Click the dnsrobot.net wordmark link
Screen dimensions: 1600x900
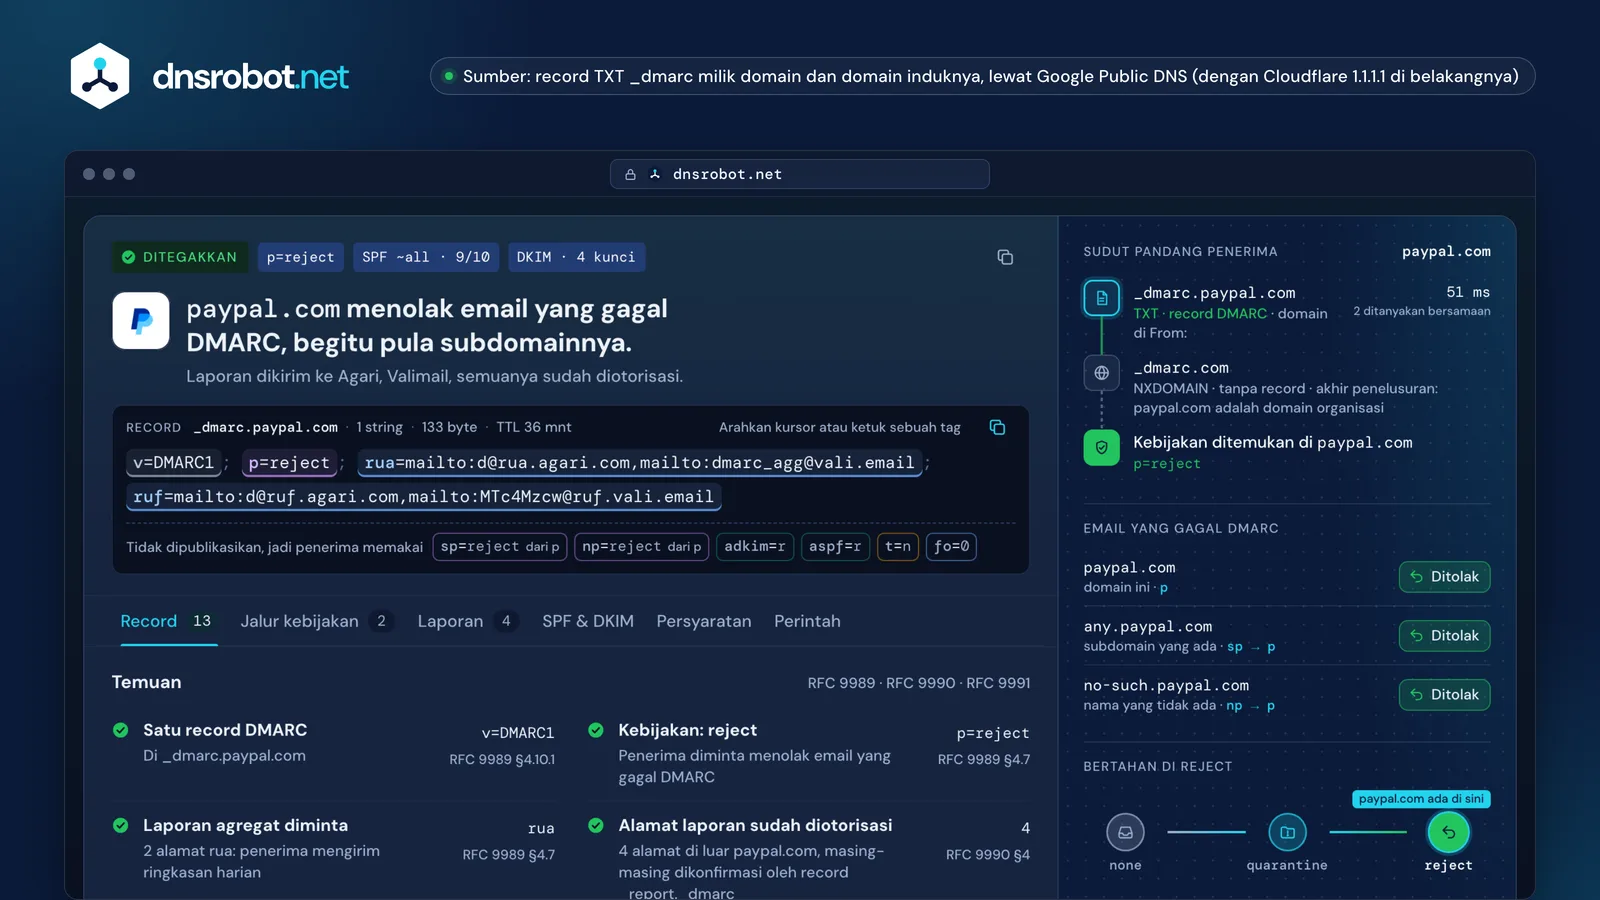pyautogui.click(x=250, y=76)
